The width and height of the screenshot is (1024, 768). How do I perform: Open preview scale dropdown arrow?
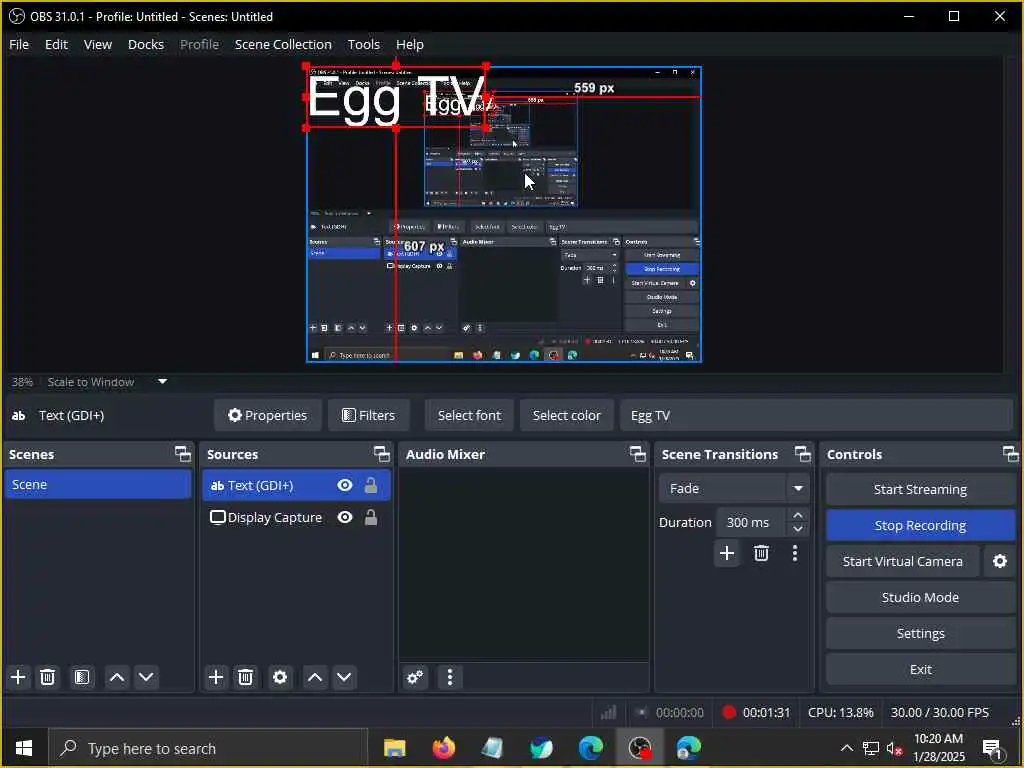(163, 381)
